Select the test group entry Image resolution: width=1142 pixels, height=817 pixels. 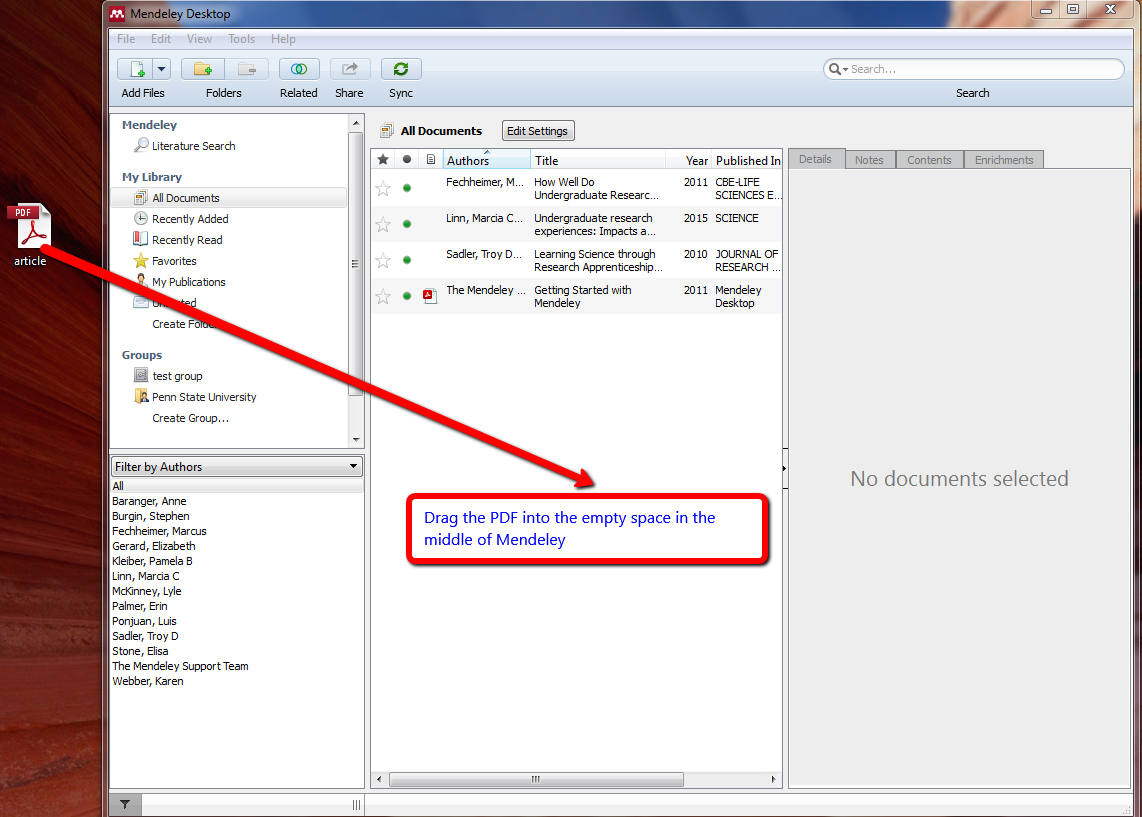(x=168, y=376)
